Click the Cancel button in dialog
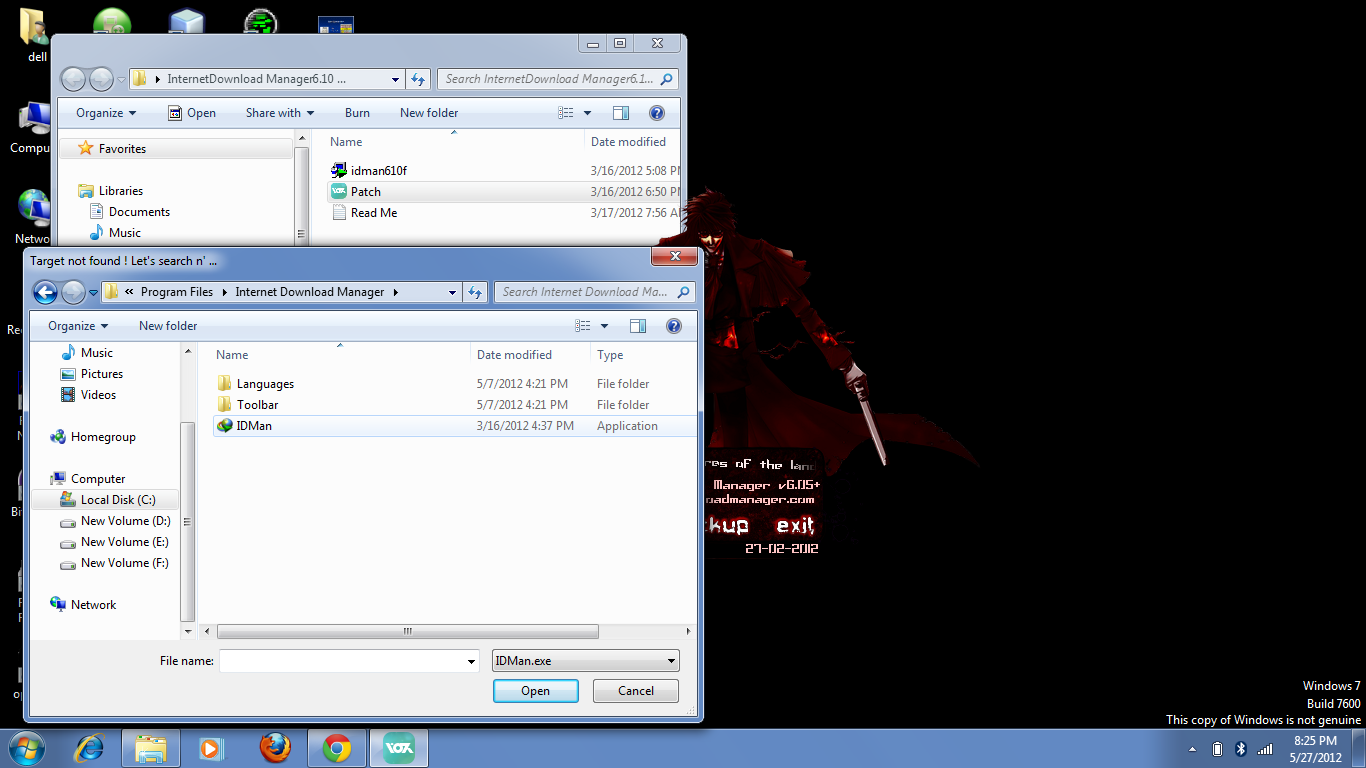Viewport: 1366px width, 768px height. pos(636,691)
